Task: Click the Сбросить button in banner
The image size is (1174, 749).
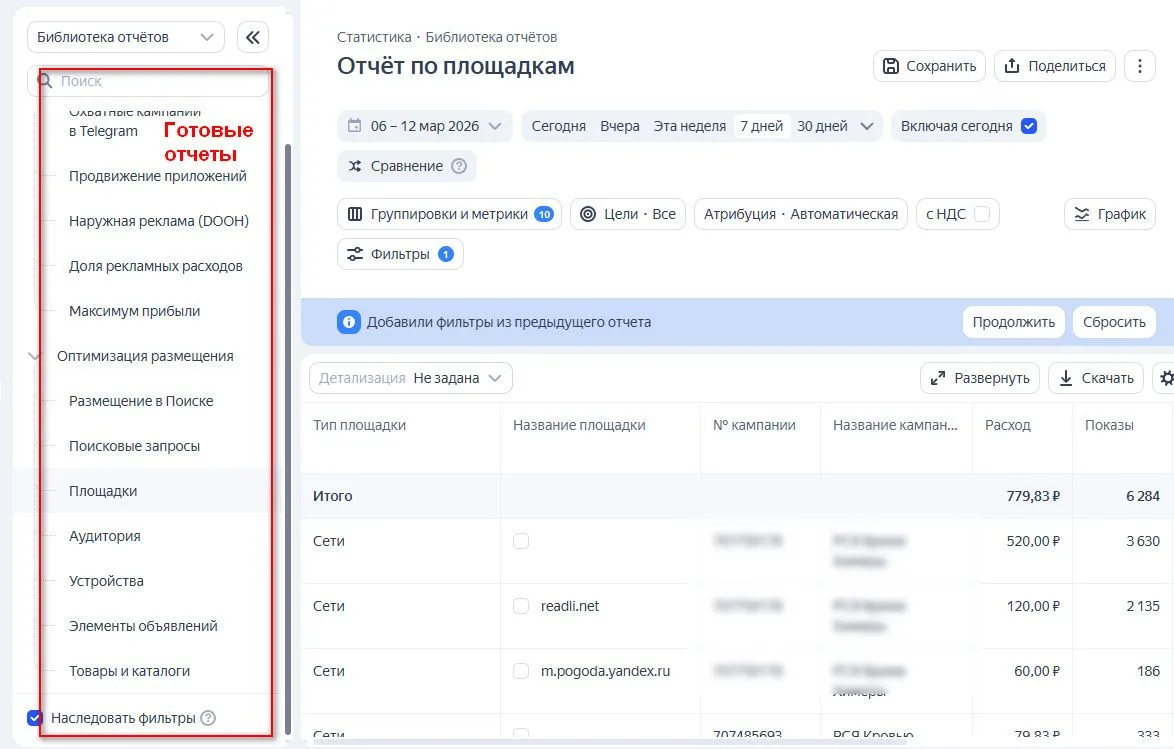Action: click(x=1114, y=322)
